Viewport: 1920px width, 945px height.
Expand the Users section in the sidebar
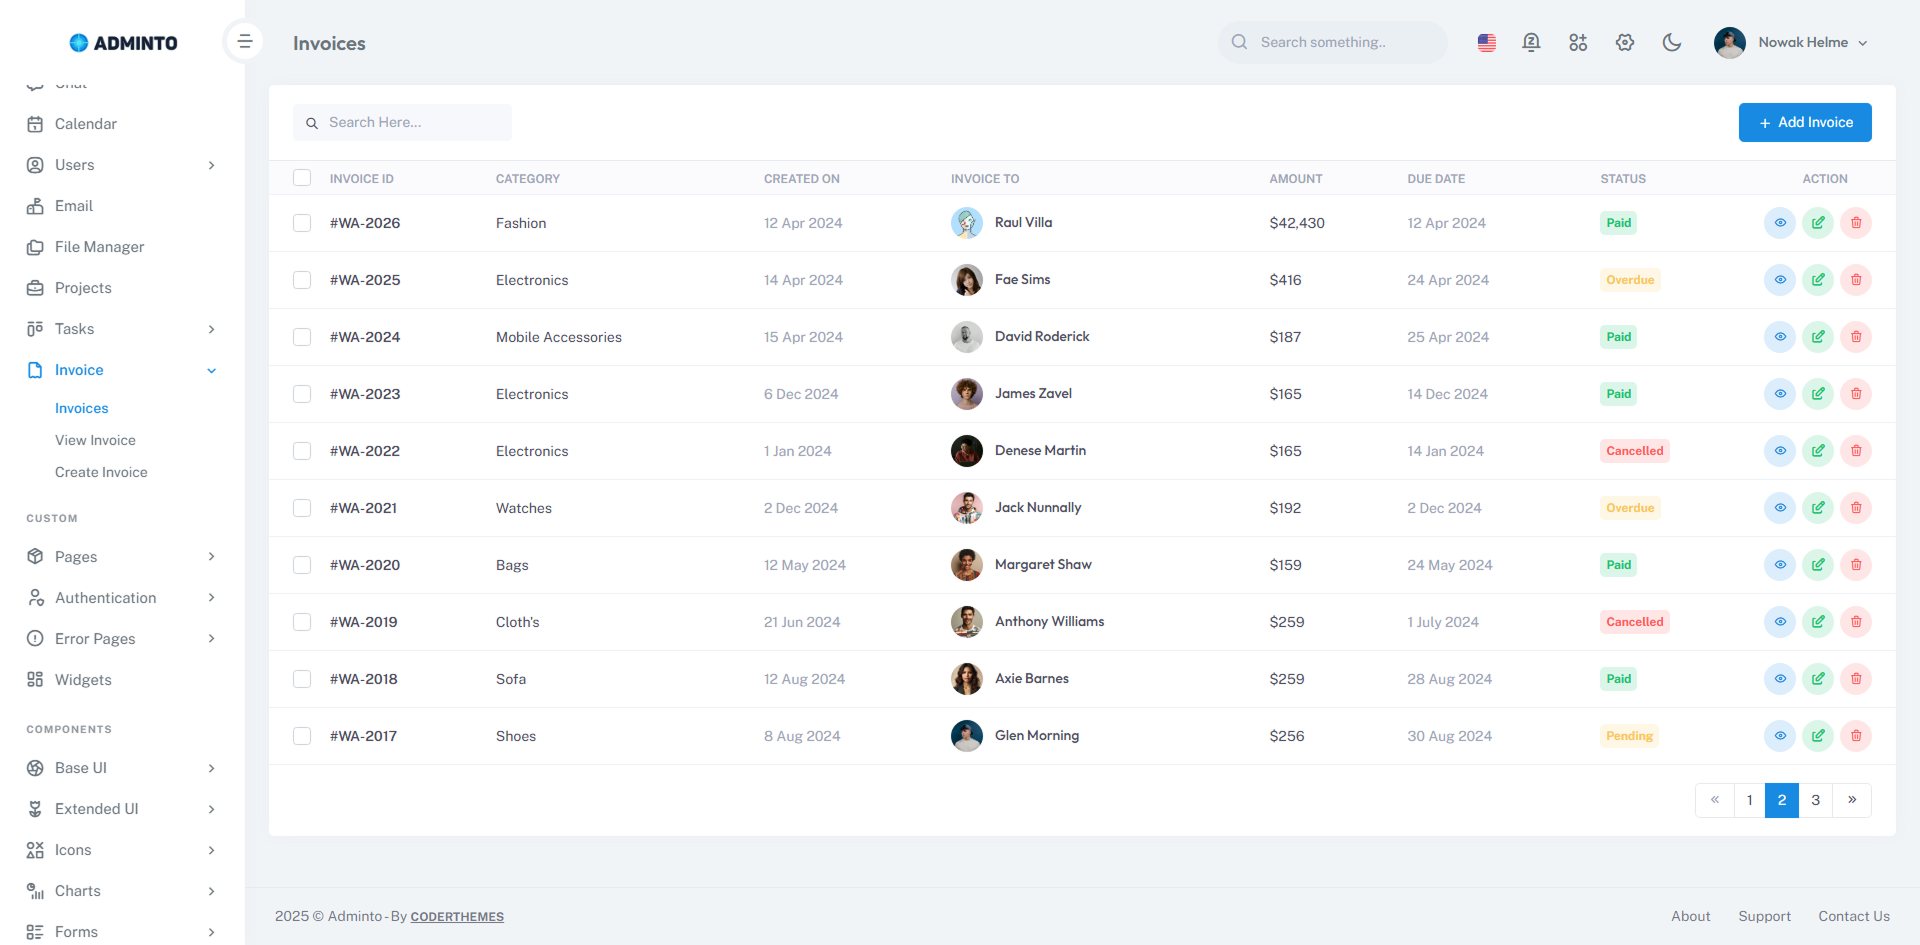(x=211, y=165)
